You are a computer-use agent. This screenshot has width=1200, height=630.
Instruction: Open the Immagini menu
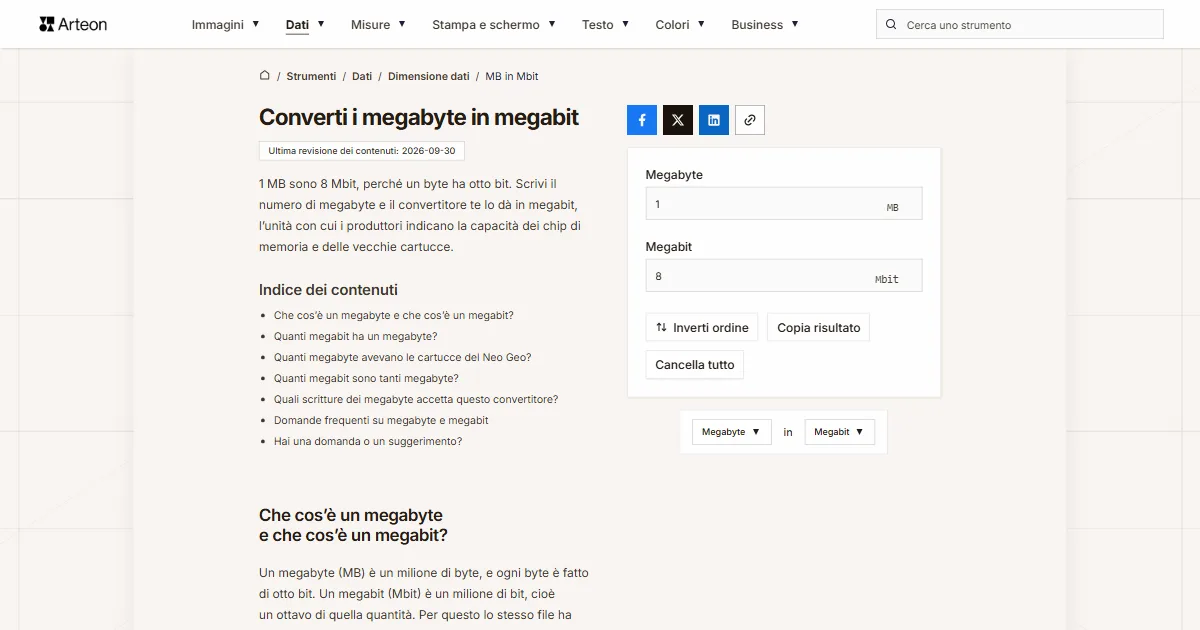226,24
